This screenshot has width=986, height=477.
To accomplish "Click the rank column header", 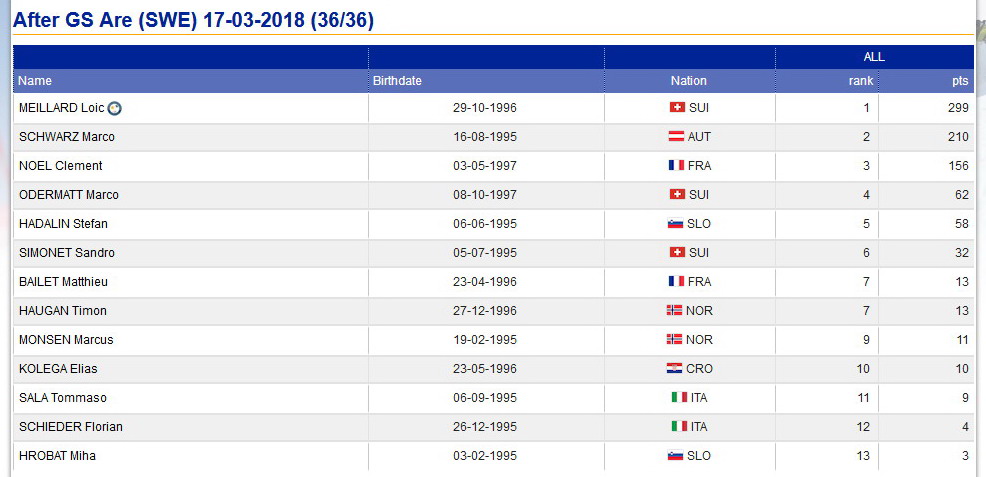I will (x=861, y=81).
